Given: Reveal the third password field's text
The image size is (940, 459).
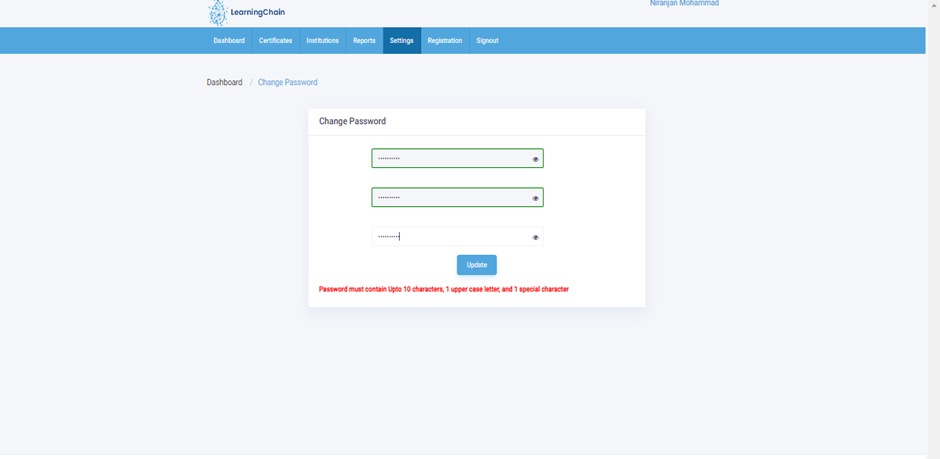Looking at the screenshot, I should click(535, 237).
